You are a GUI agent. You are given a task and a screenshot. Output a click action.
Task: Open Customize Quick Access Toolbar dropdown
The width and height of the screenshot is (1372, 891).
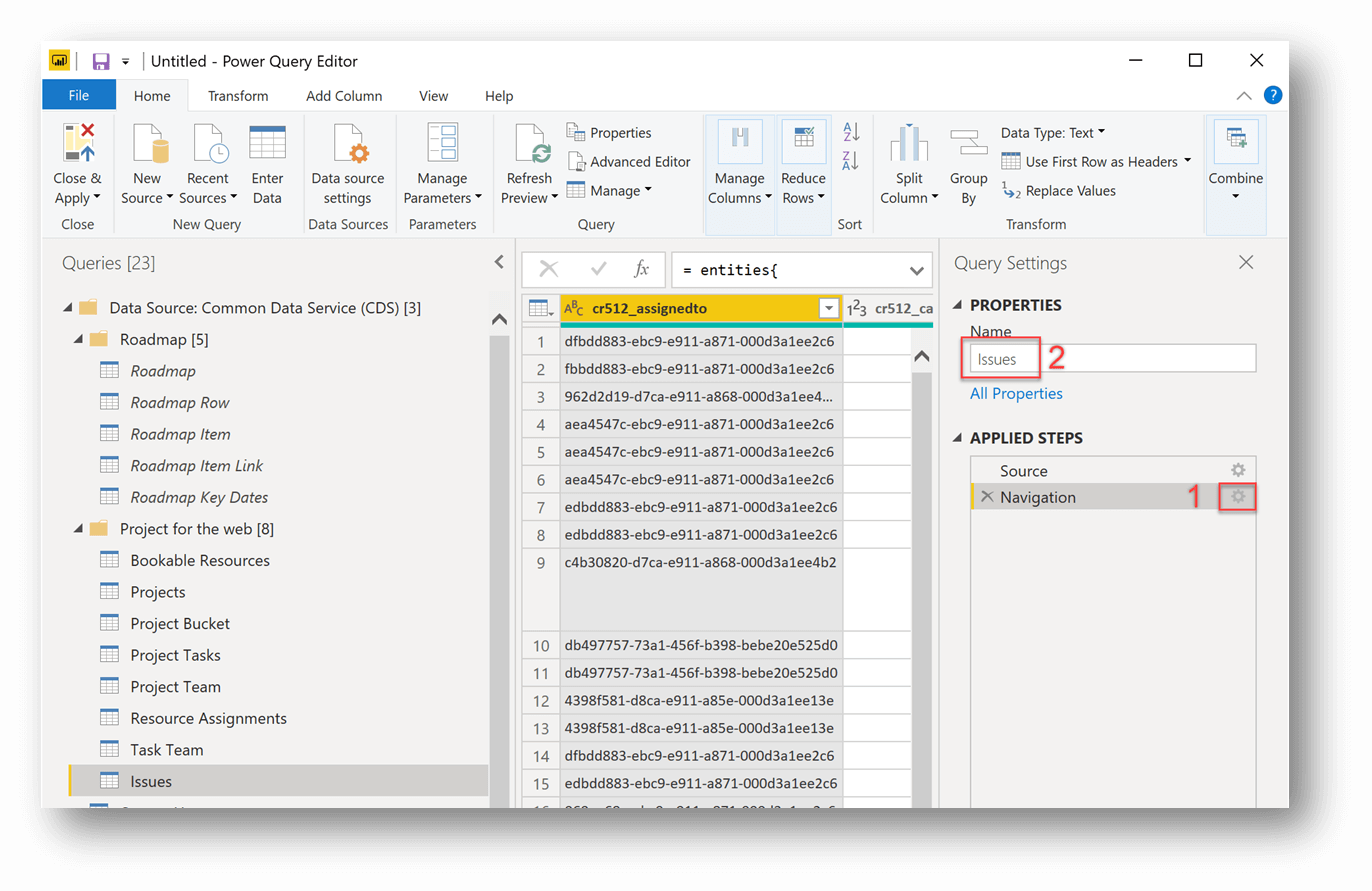click(x=126, y=62)
